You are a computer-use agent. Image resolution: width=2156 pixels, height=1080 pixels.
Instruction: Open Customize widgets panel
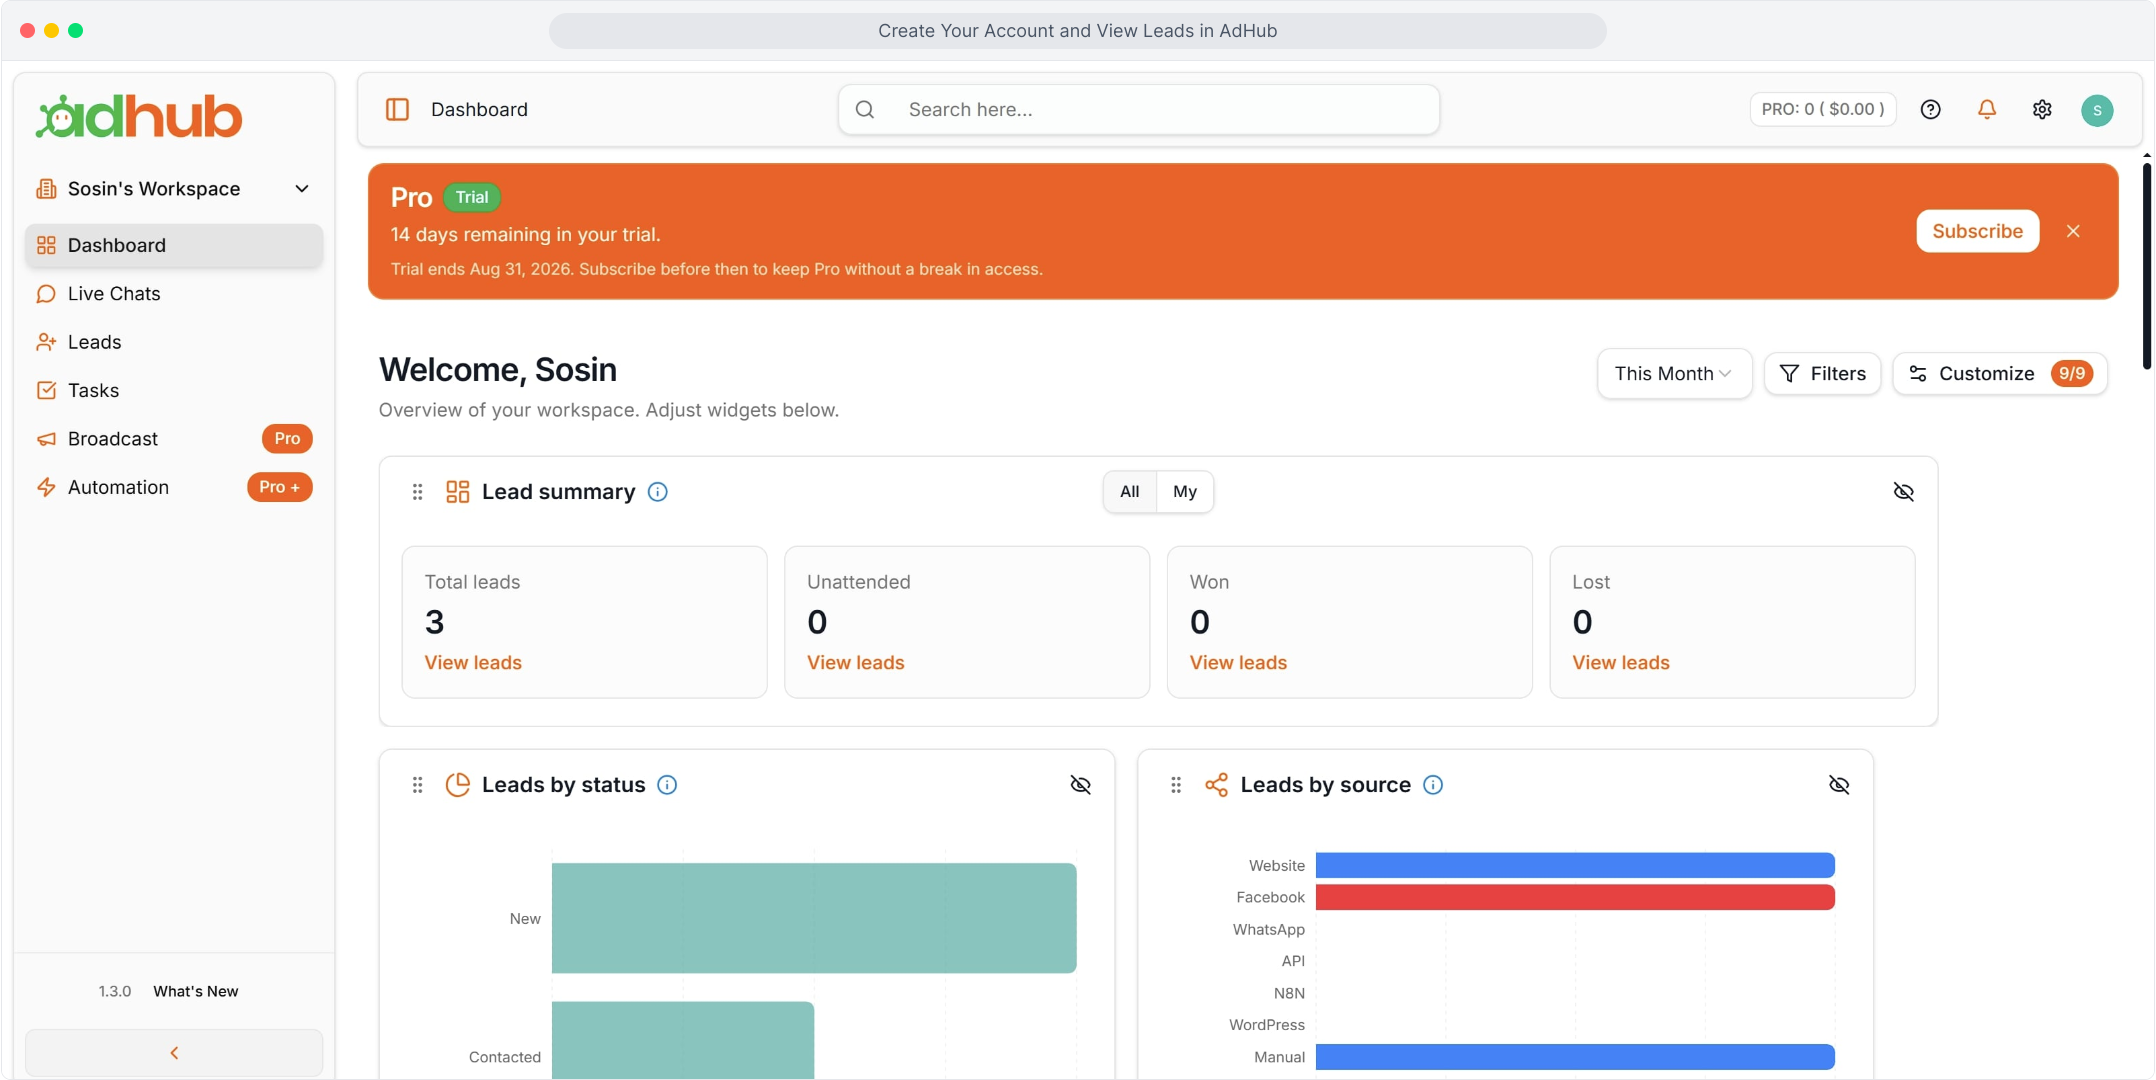pyautogui.click(x=2000, y=374)
